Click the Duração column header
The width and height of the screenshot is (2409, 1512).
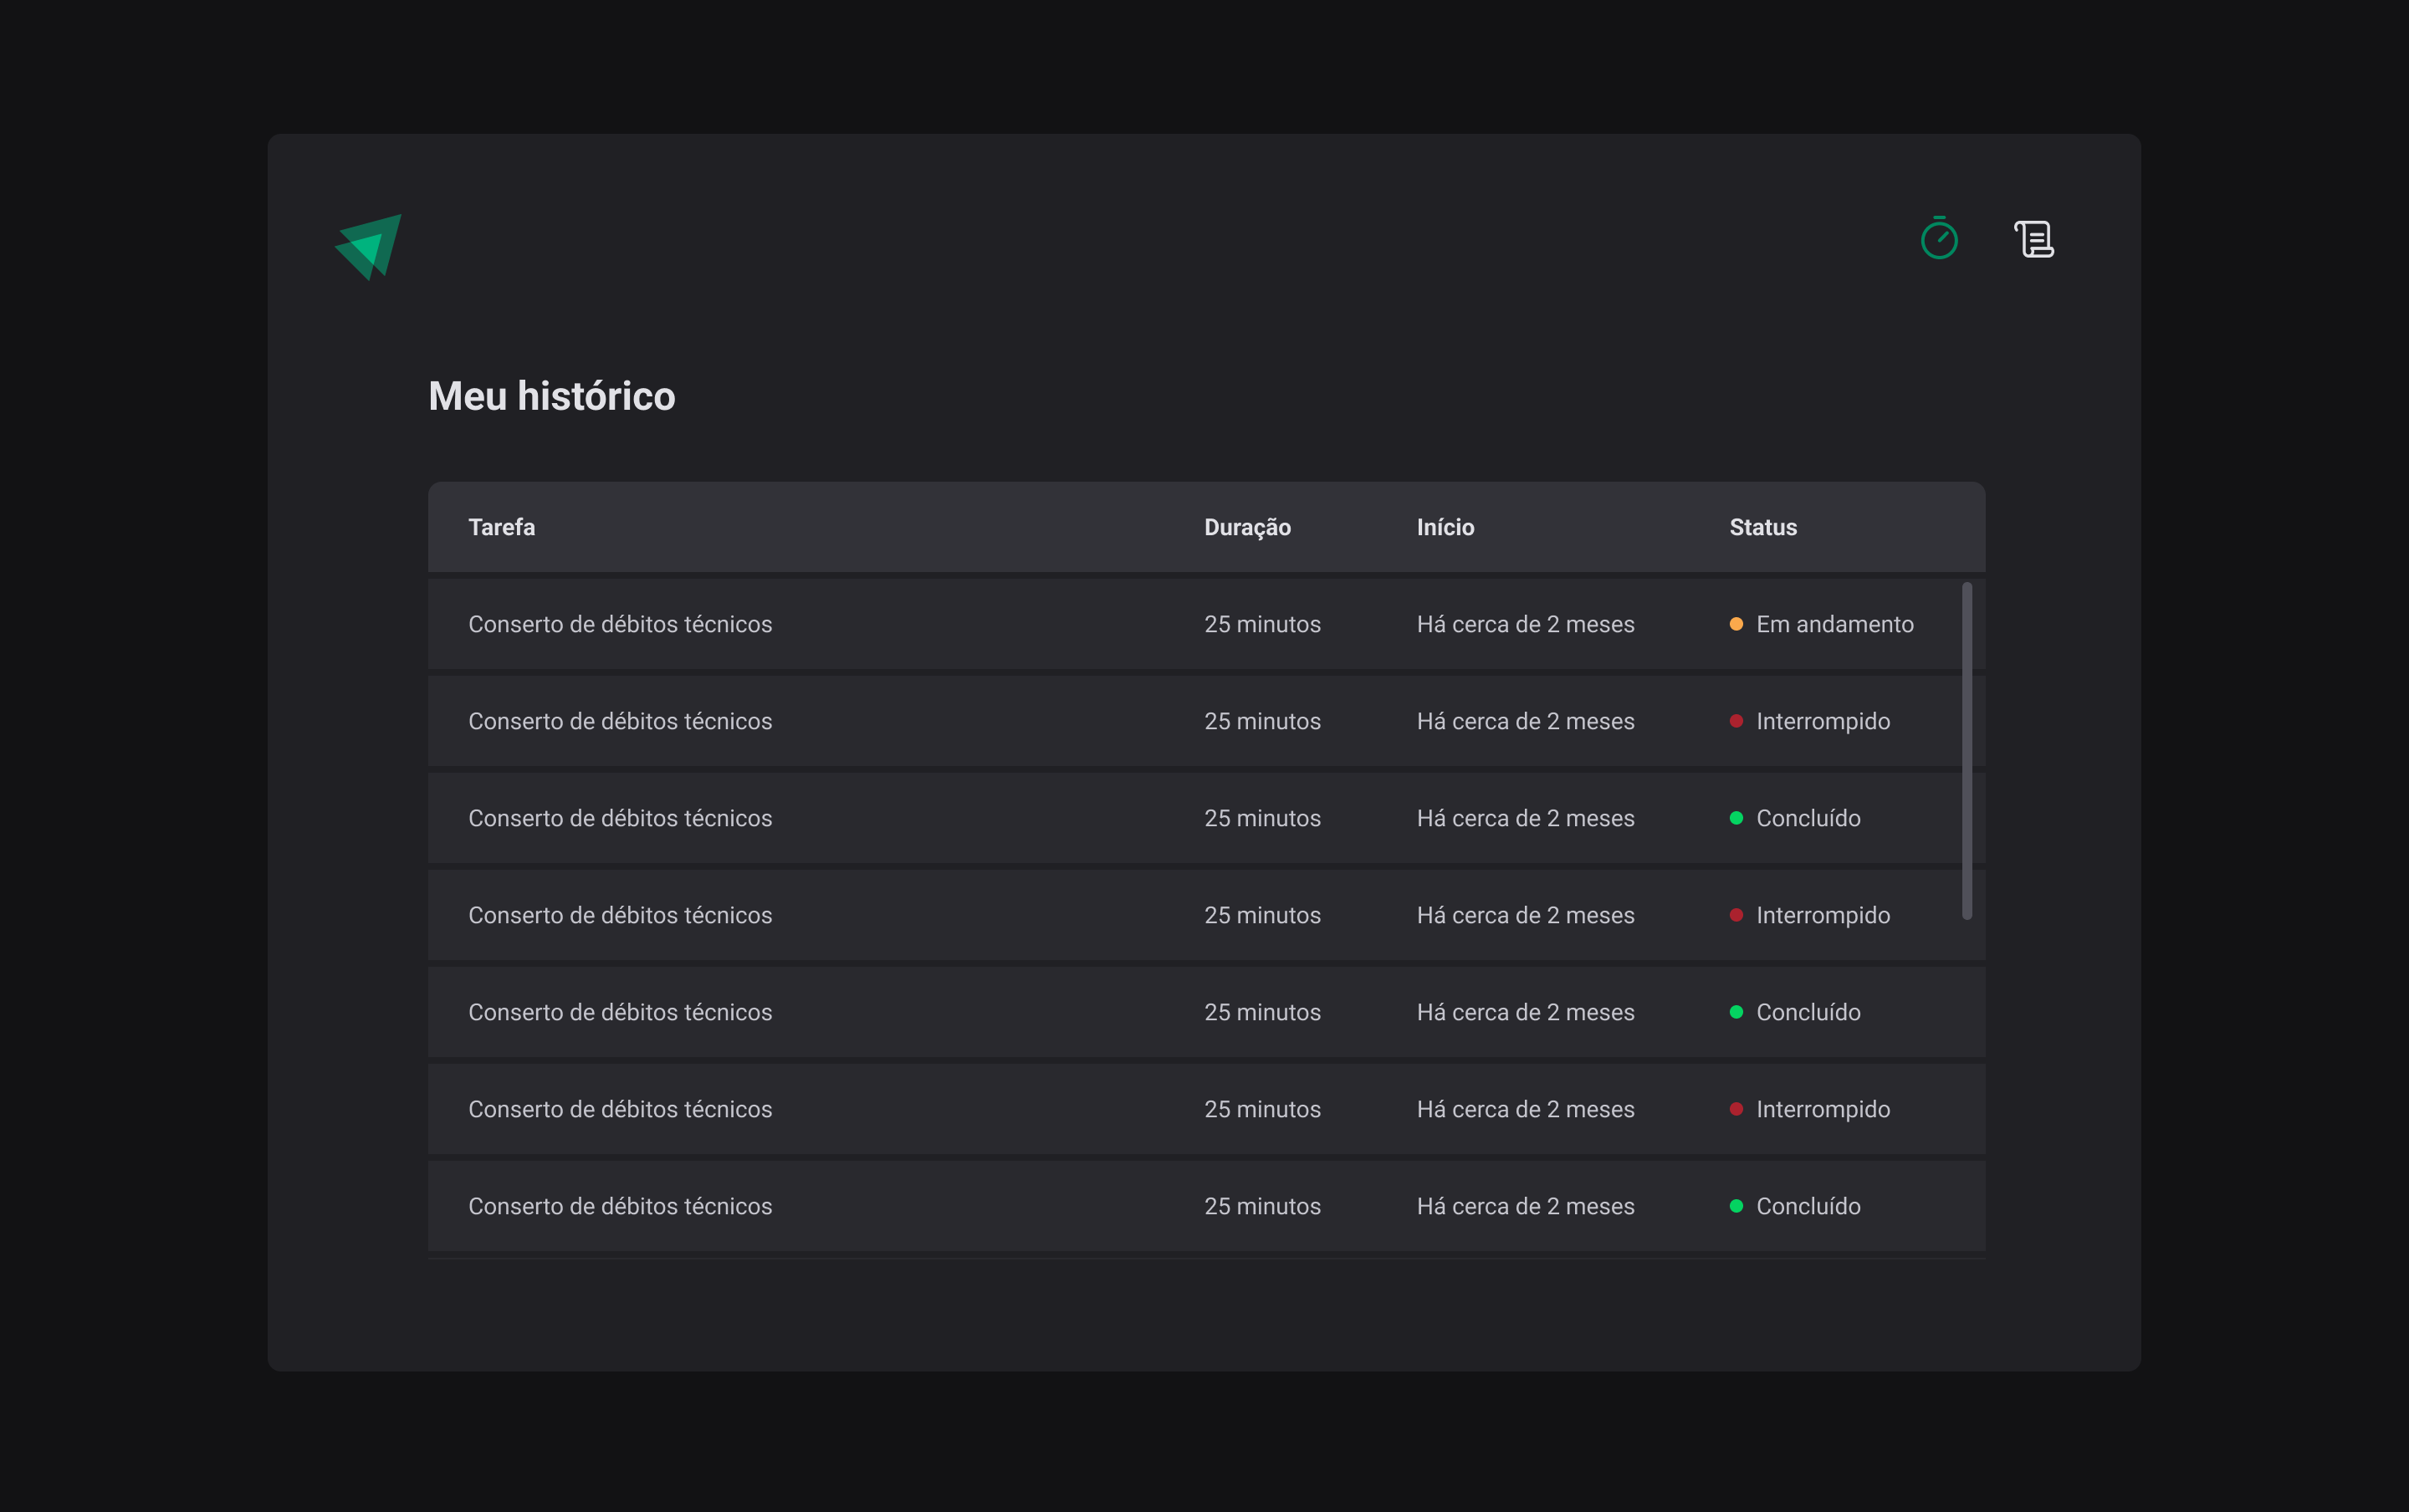tap(1247, 527)
